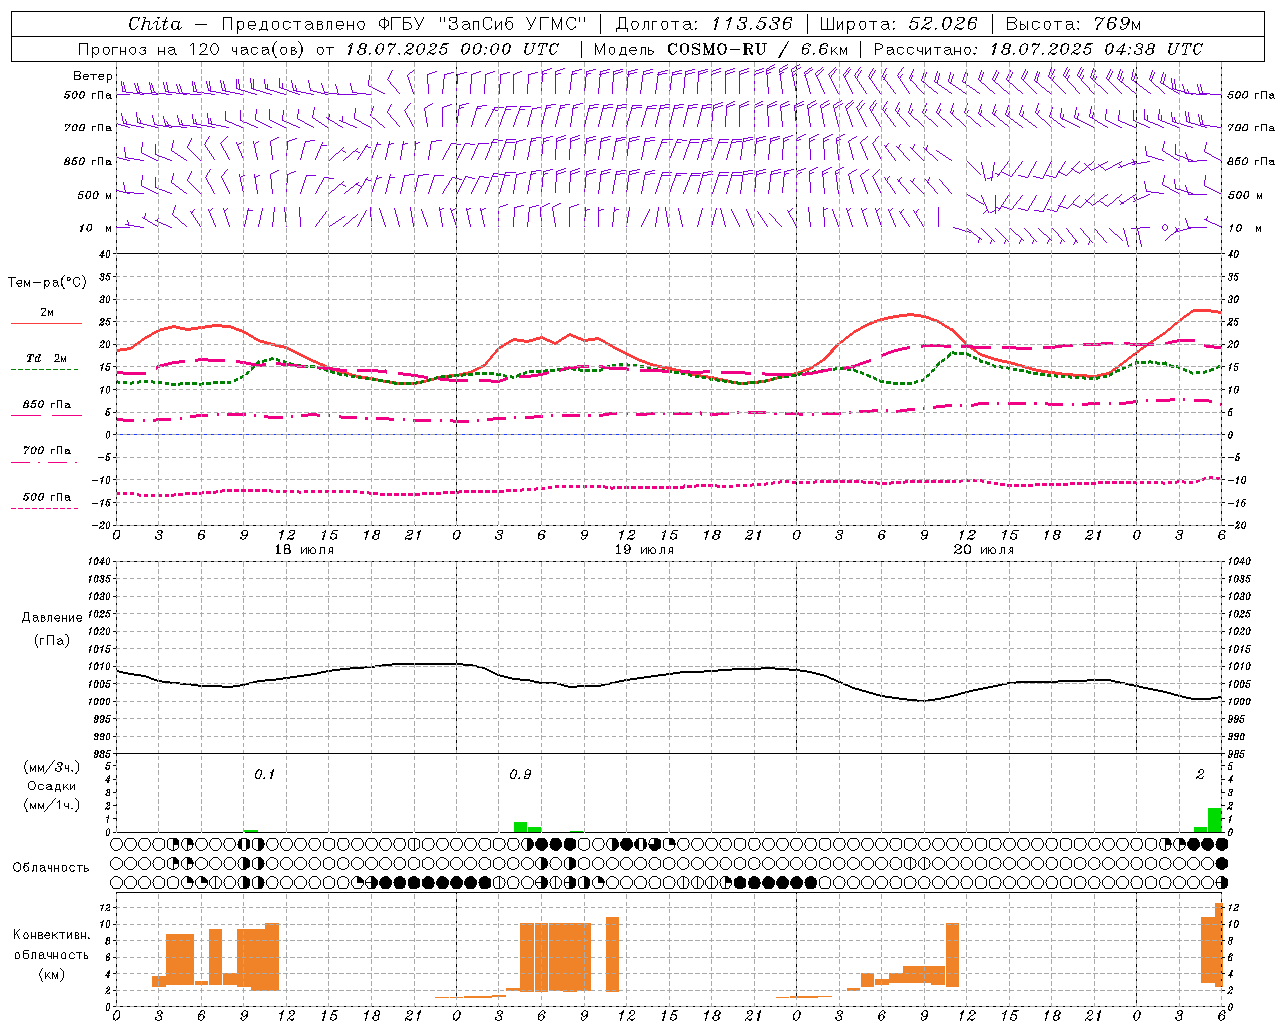Viewport: 1280px width, 1024px height.
Task: Click the elevation text Высота: 769м
Action: coord(1073,24)
